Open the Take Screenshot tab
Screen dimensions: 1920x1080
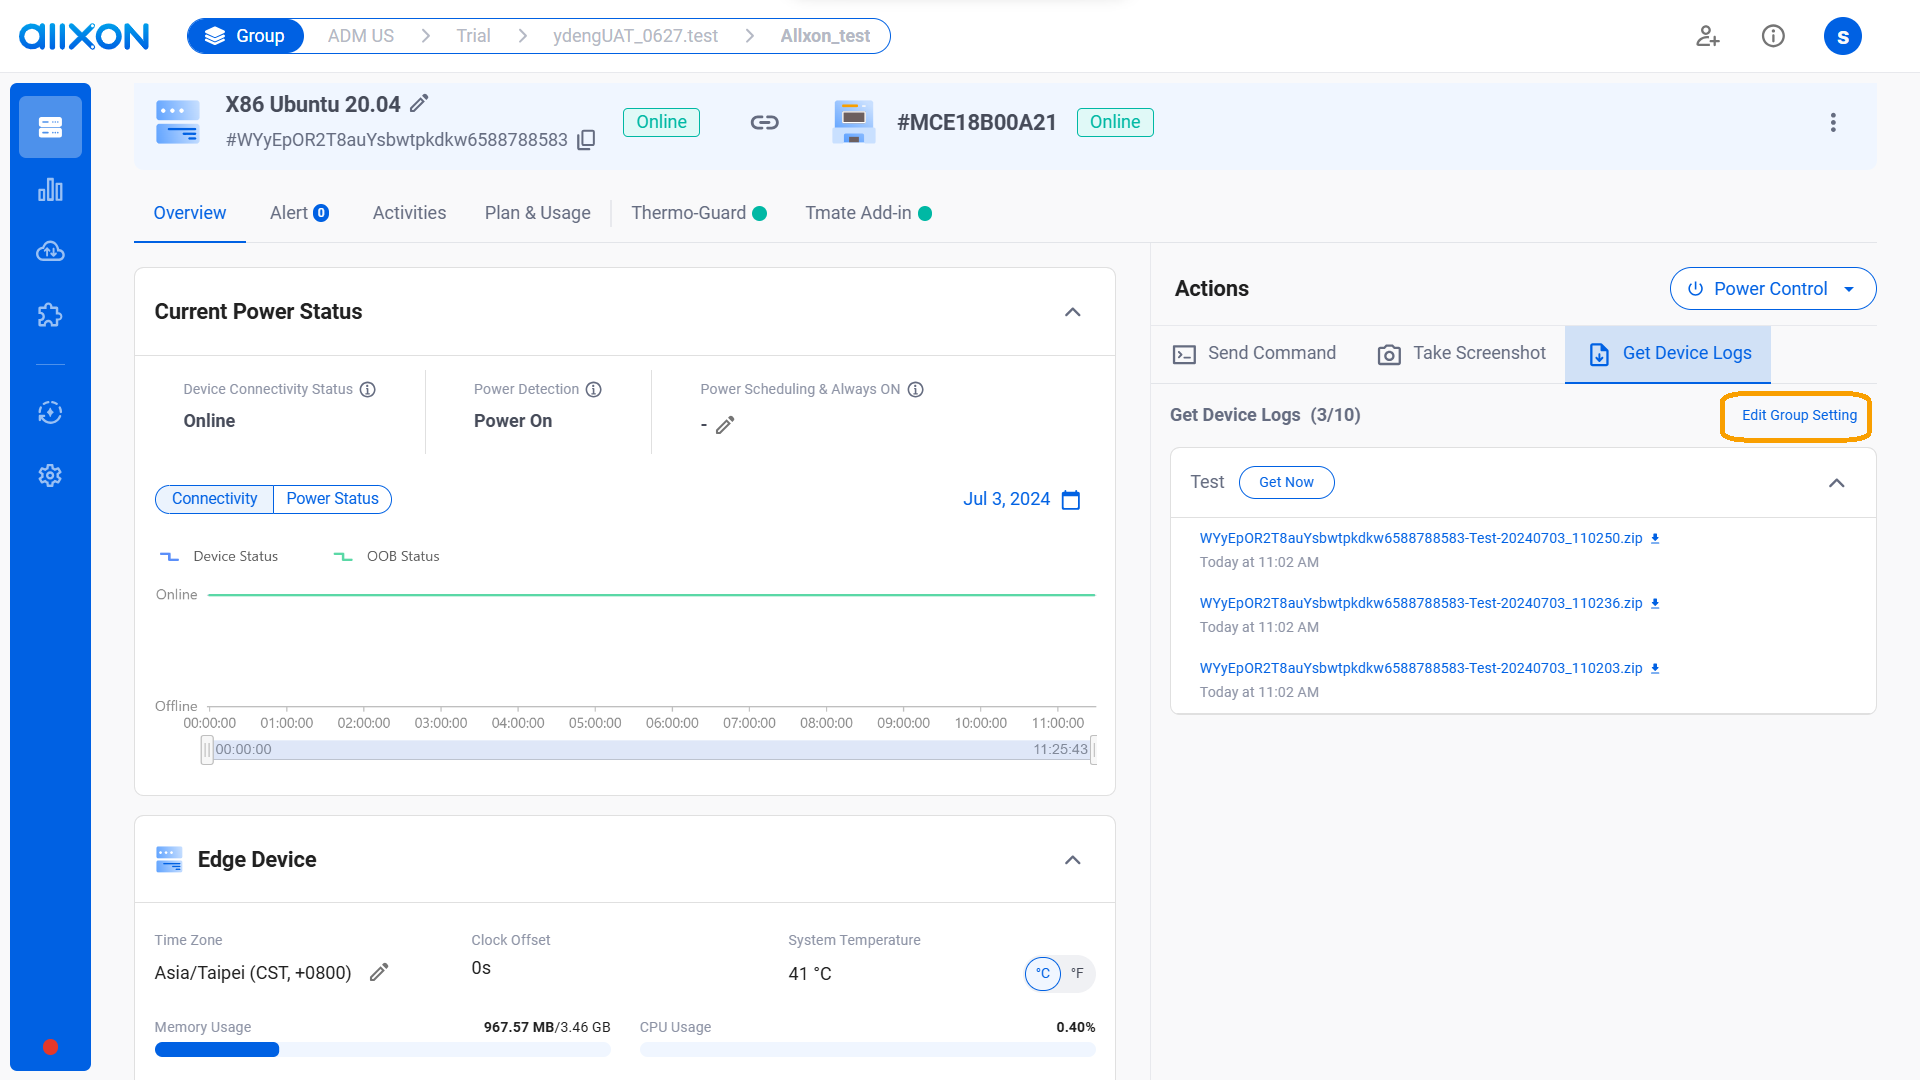tap(1461, 354)
